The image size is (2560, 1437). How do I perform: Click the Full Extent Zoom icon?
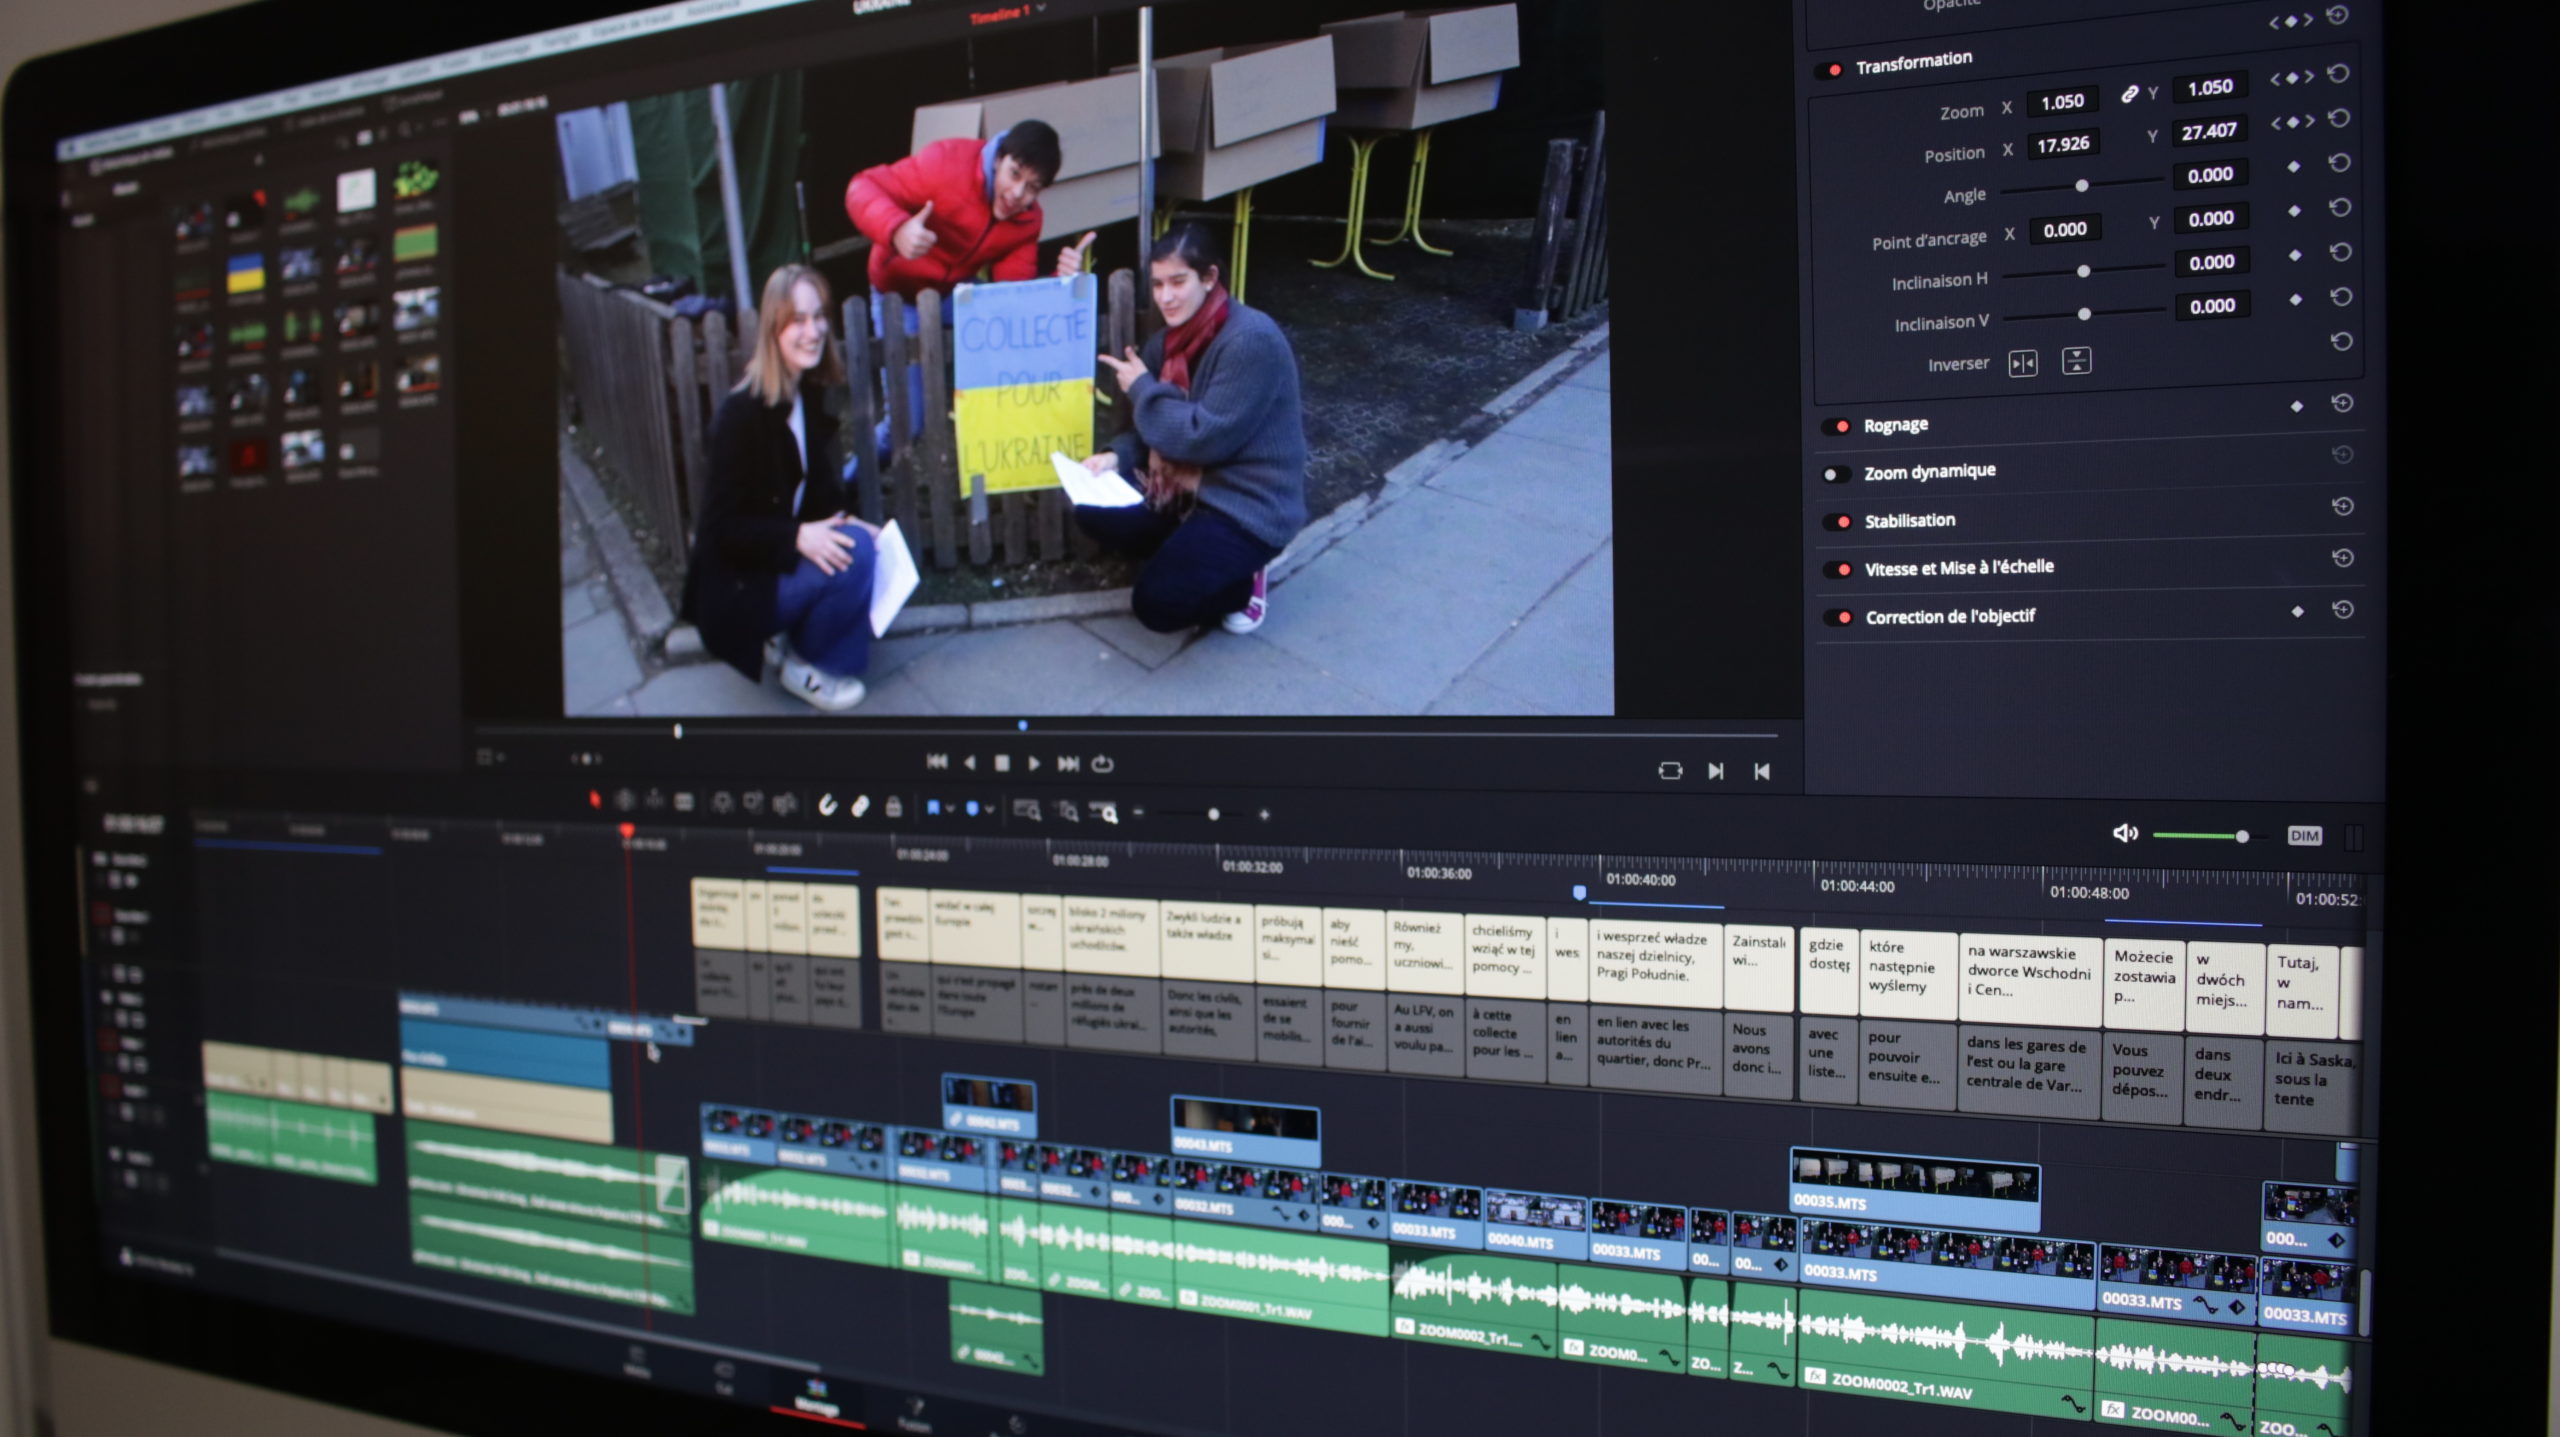click(1027, 809)
